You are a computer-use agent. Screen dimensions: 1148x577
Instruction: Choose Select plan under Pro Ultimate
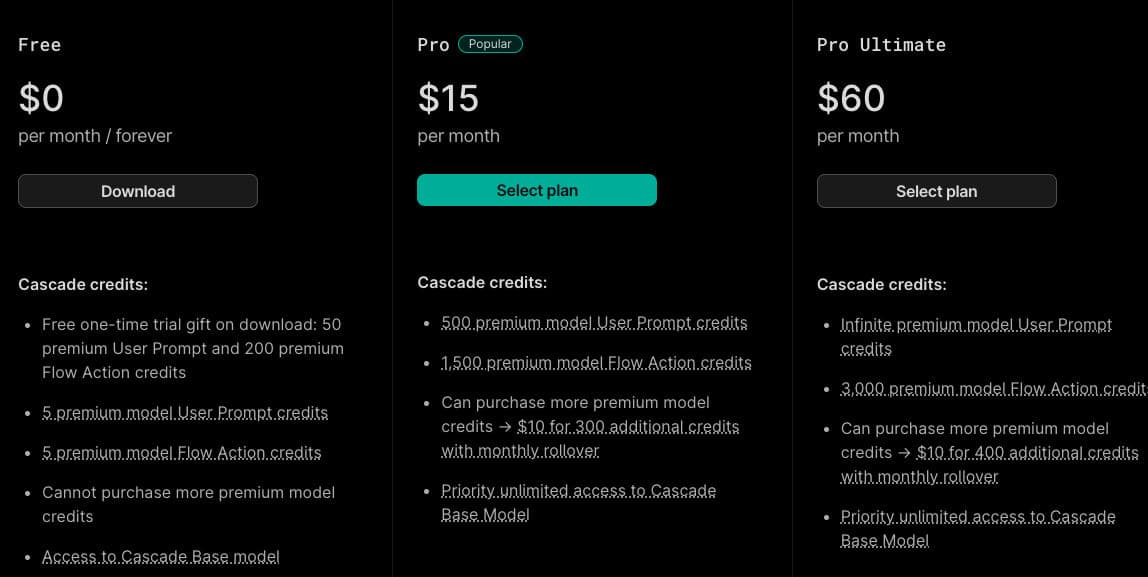pyautogui.click(x=936, y=191)
